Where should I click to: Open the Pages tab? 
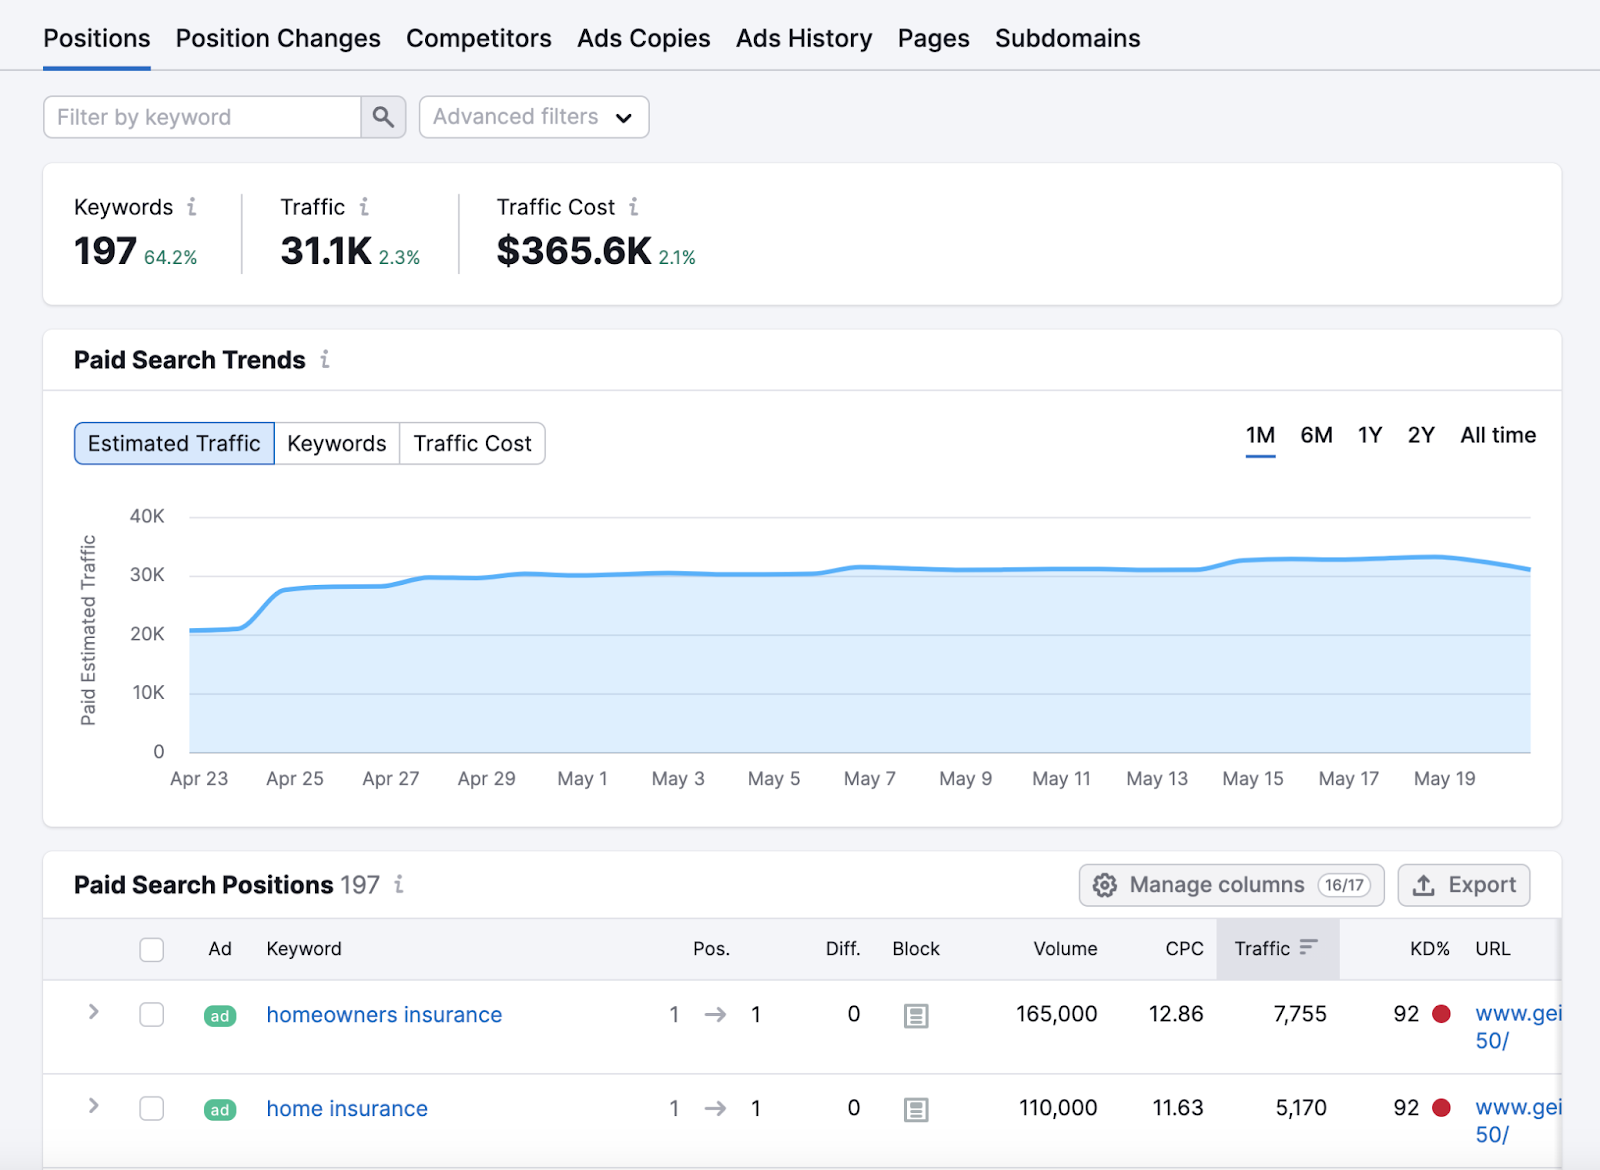934,38
